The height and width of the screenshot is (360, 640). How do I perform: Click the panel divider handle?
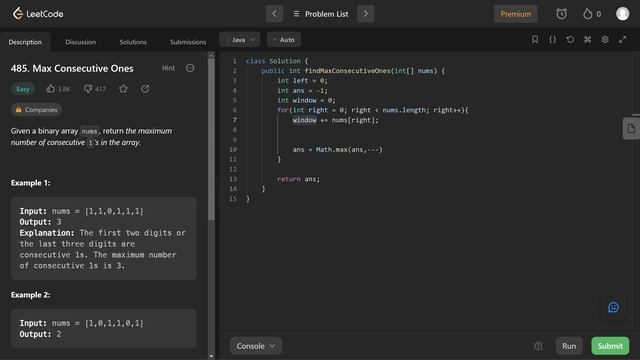tap(217, 181)
